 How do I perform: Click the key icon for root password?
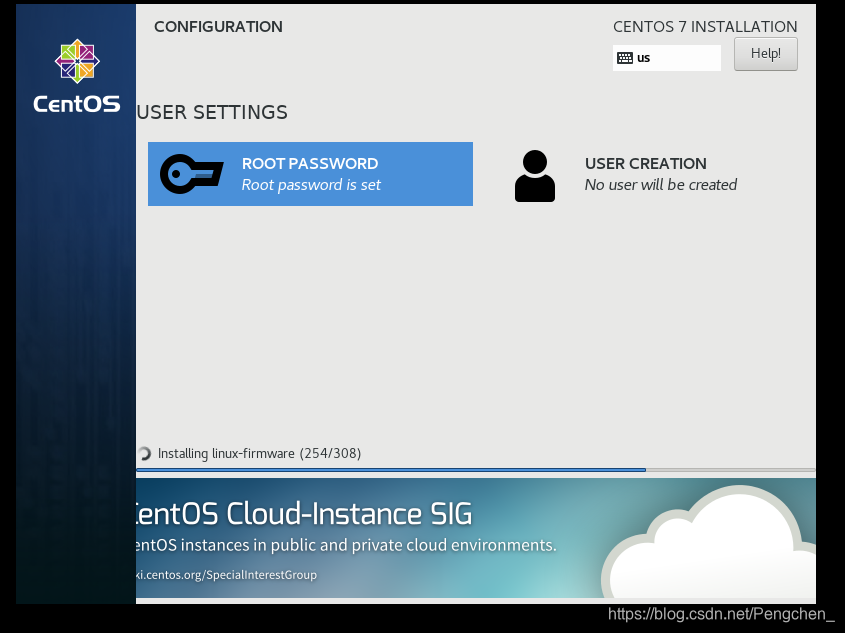pyautogui.click(x=192, y=174)
